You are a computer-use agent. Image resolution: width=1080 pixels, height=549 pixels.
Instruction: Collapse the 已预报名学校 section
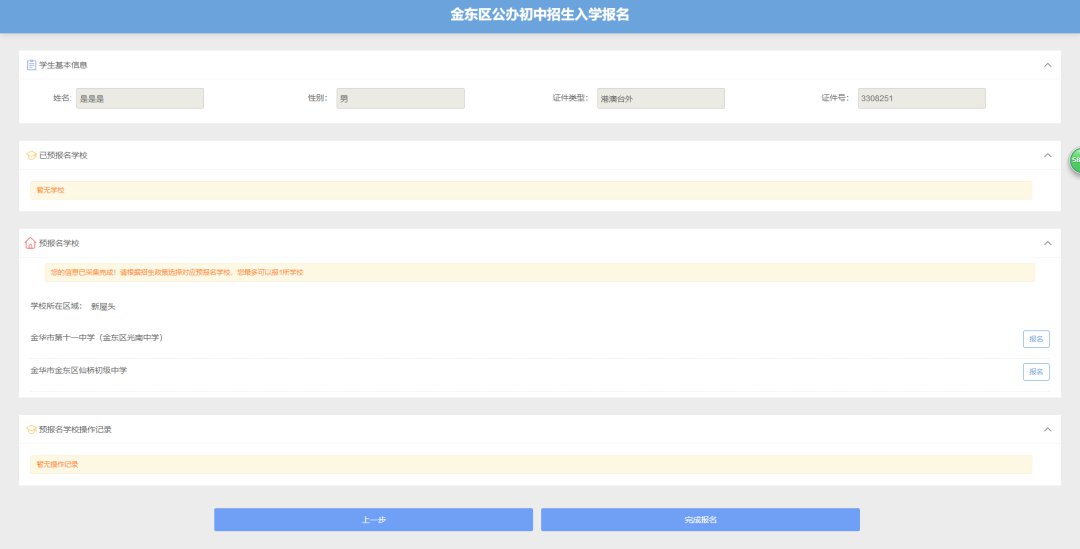click(1047, 155)
